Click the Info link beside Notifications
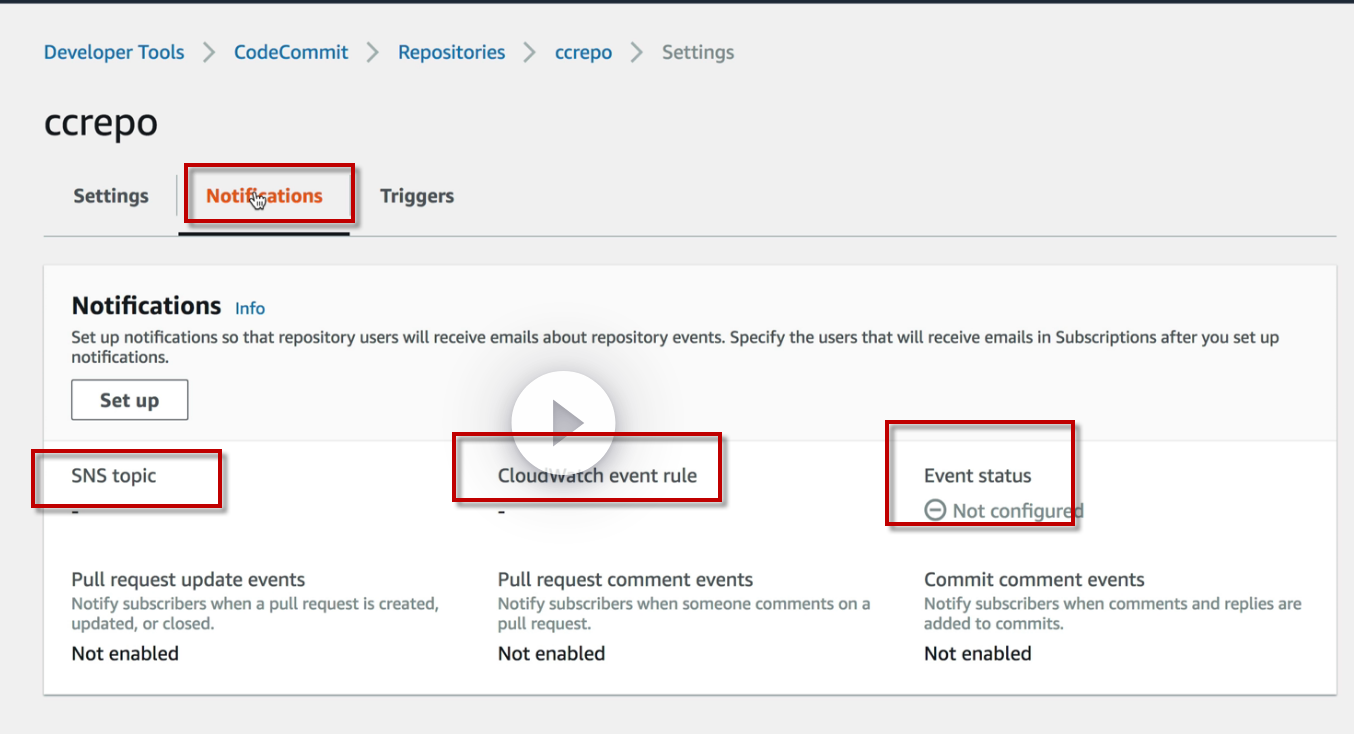The width and height of the screenshot is (1354, 734). [250, 308]
